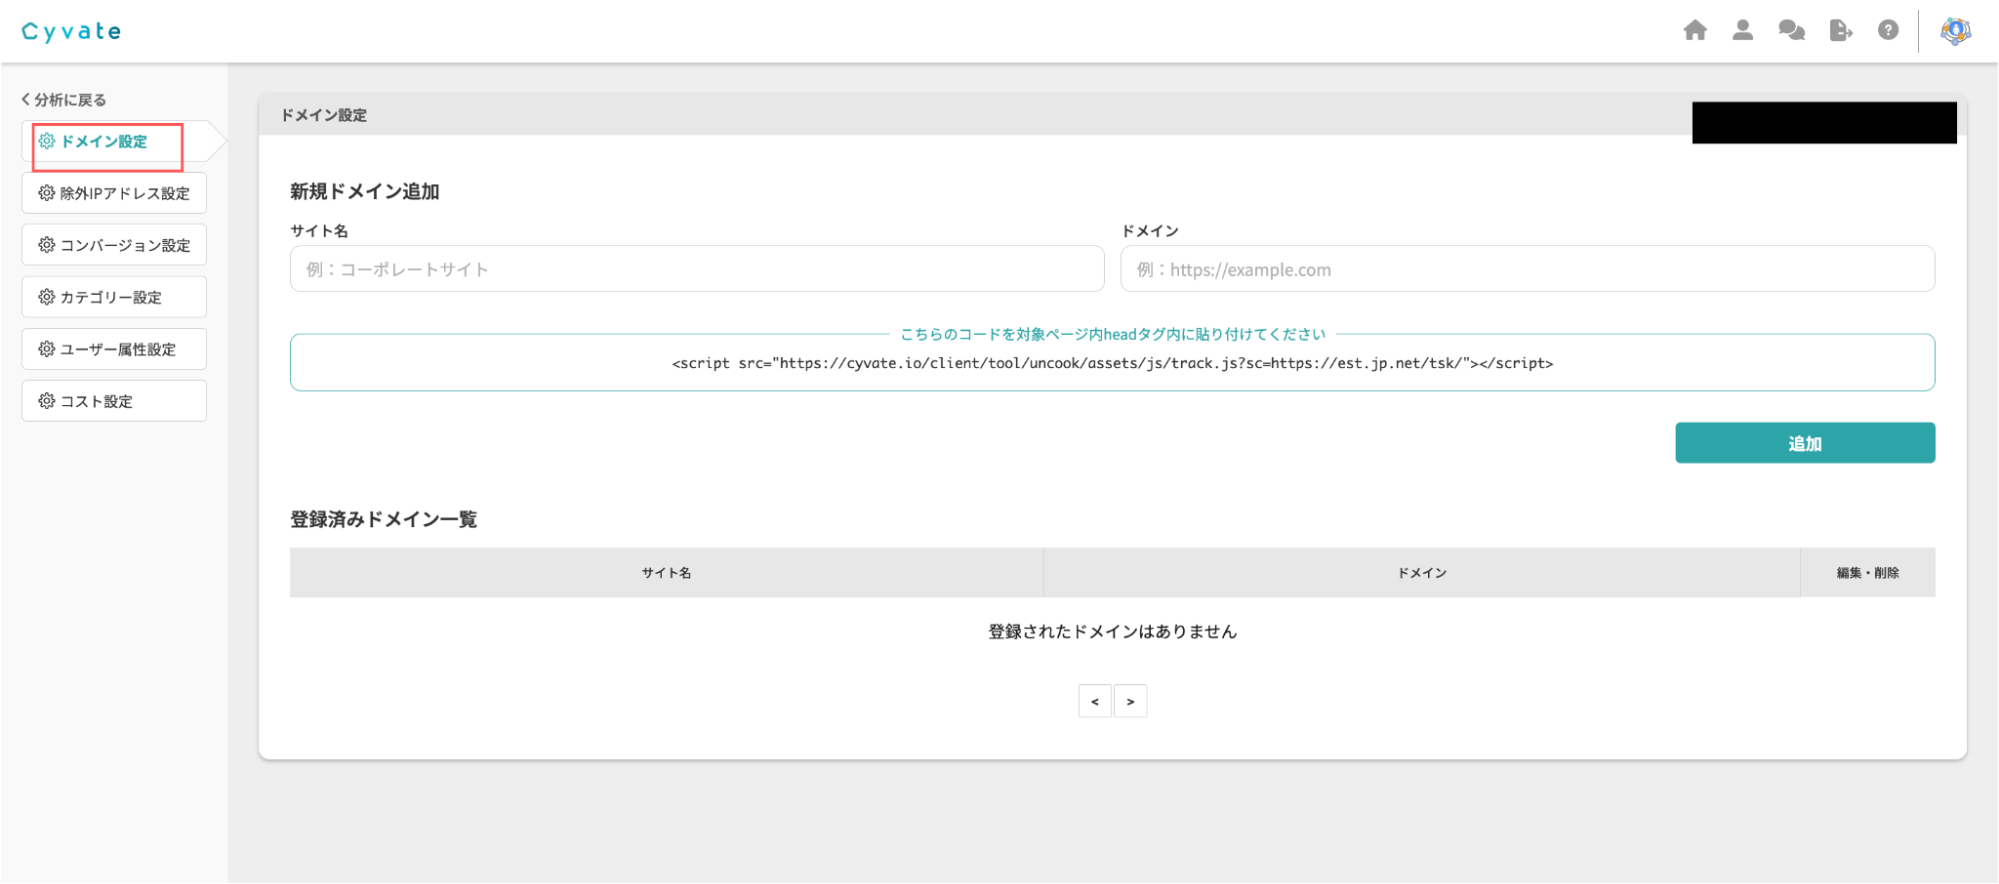This screenshot has width=1999, height=884.
Task: Click the Cyvate logo
Action: pyautogui.click(x=71, y=32)
